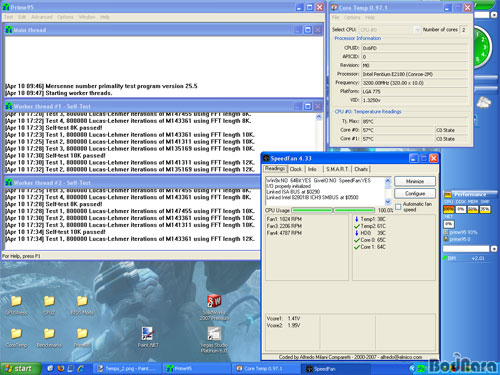Click SpeedFan log scrollbar down arrow

point(388,201)
